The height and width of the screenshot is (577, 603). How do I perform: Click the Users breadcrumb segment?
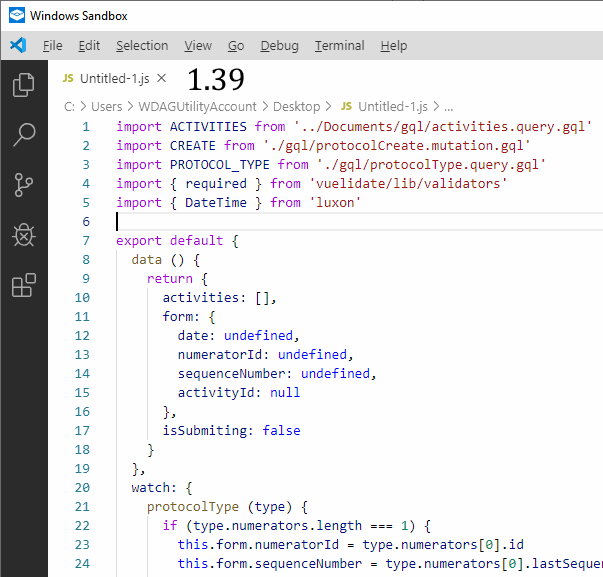[x=107, y=107]
